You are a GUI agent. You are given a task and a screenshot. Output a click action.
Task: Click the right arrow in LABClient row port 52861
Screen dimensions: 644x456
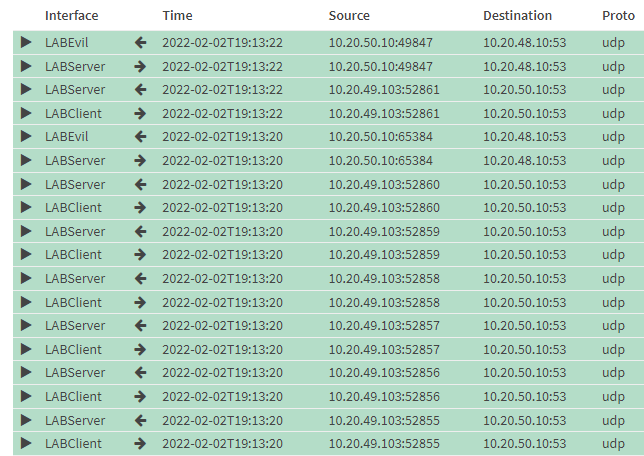click(x=140, y=113)
